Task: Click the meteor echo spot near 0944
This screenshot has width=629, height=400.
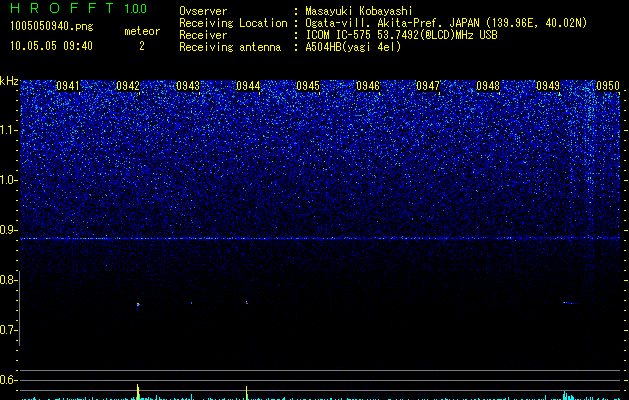Action: pyautogui.click(x=247, y=303)
